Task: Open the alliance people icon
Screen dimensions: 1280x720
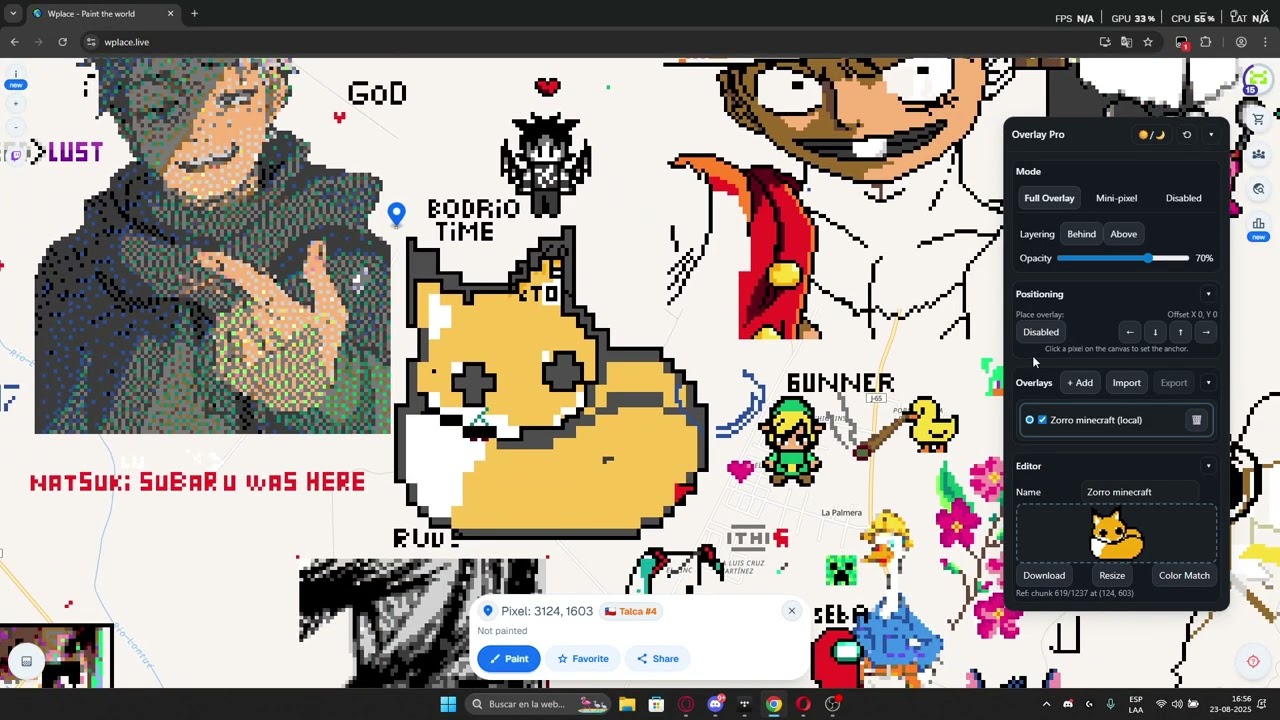Action: [1258, 154]
